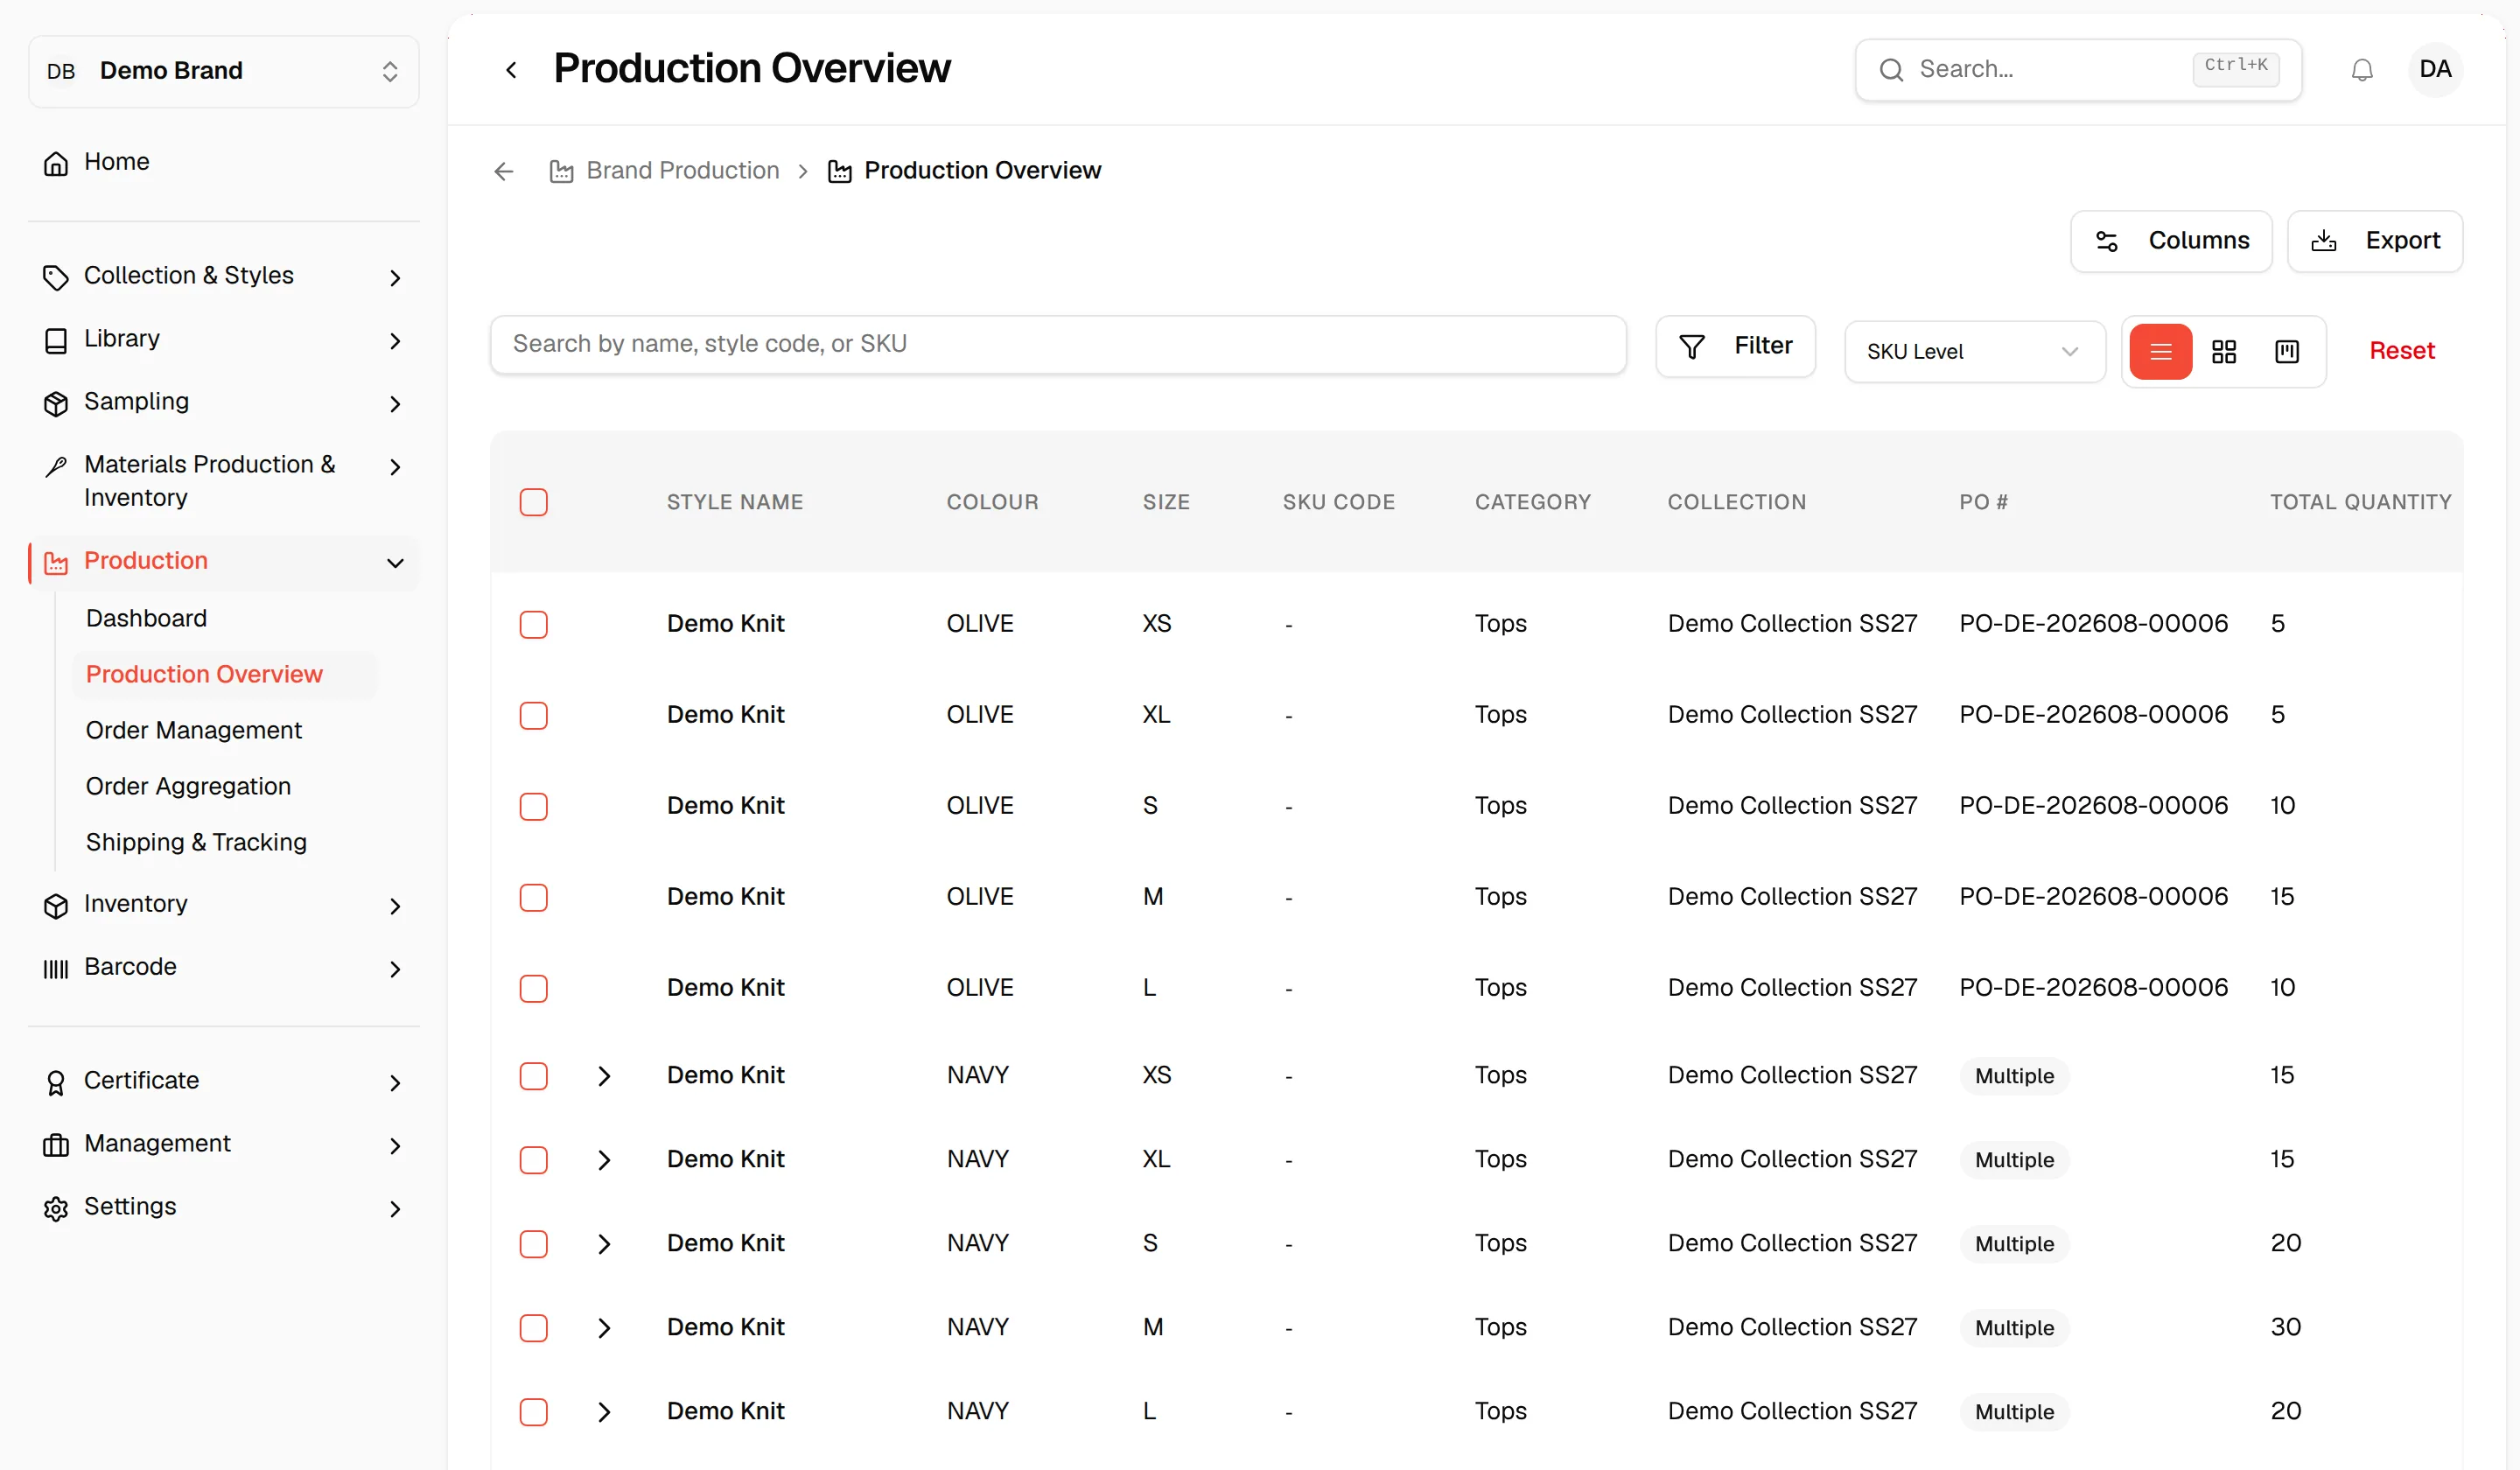This screenshot has height=1470, width=2520.
Task: Select the Demo Knit NAVY L row checkbox
Action: (x=533, y=1412)
